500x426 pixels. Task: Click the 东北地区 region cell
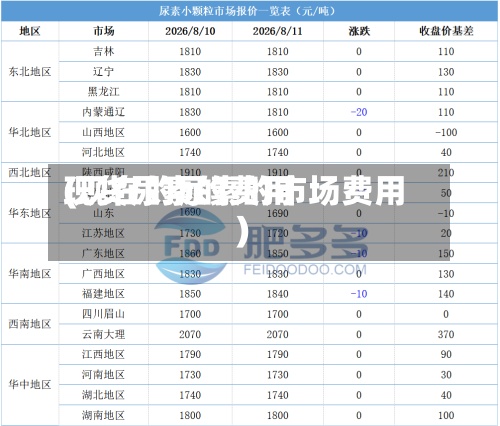tap(30, 72)
